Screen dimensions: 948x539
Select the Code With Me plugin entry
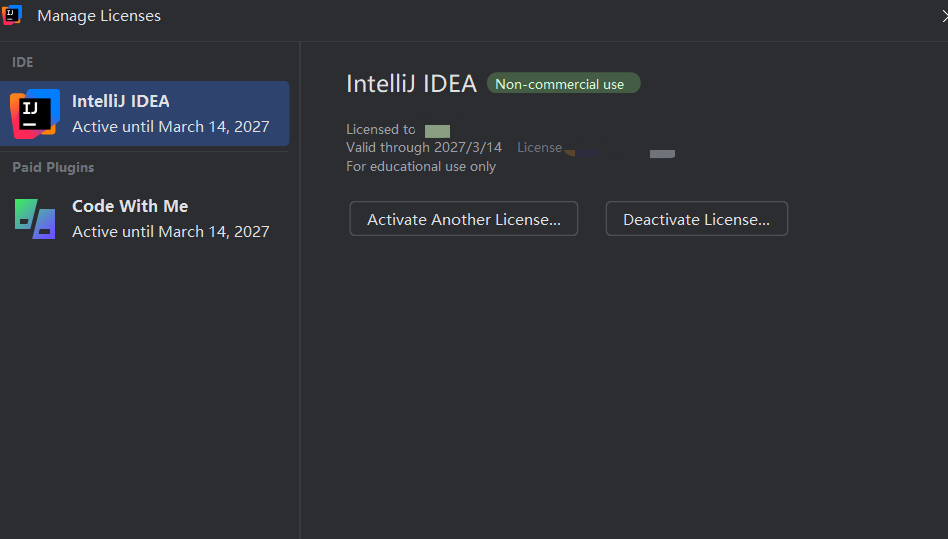[144, 219]
